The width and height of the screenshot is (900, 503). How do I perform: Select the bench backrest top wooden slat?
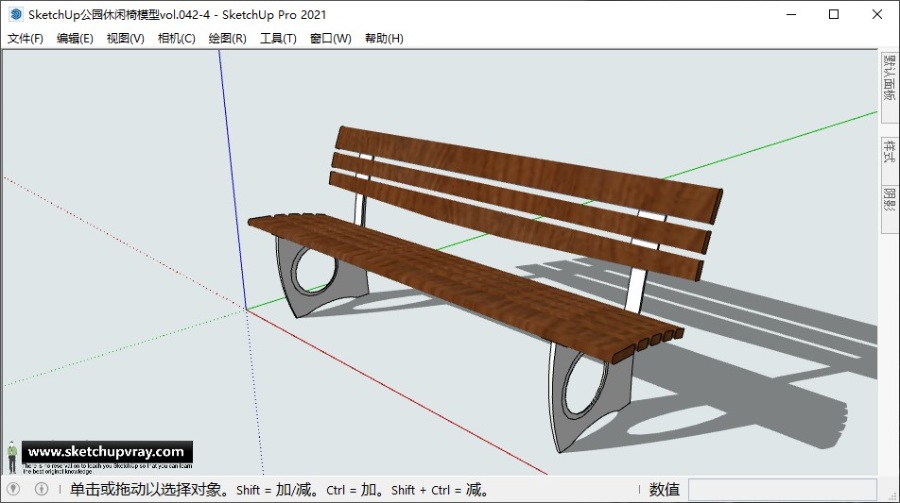point(528,173)
